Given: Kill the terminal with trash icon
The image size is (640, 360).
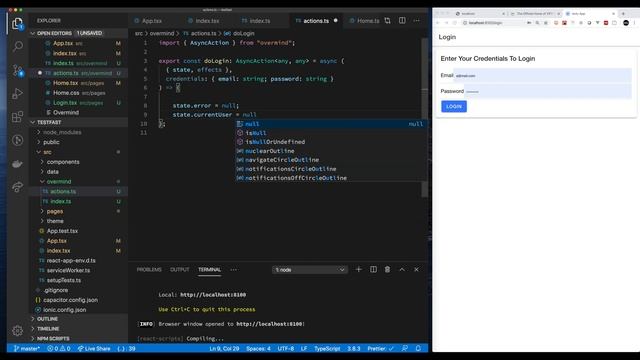Looking at the screenshot, I should [x=387, y=269].
